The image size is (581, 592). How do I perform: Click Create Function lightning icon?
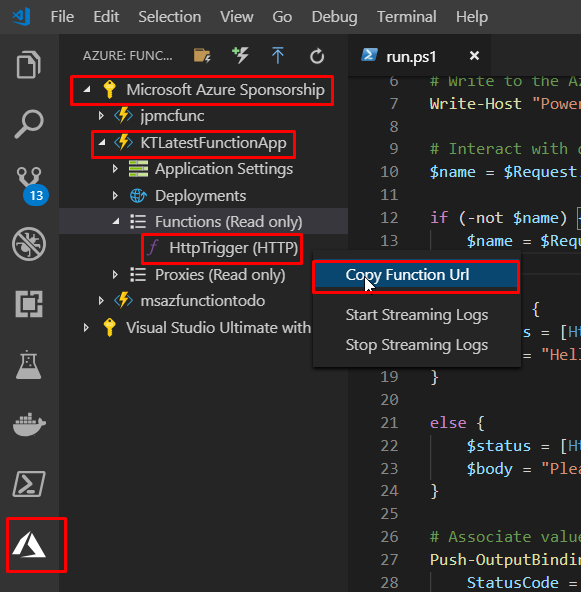pyautogui.click(x=240, y=56)
